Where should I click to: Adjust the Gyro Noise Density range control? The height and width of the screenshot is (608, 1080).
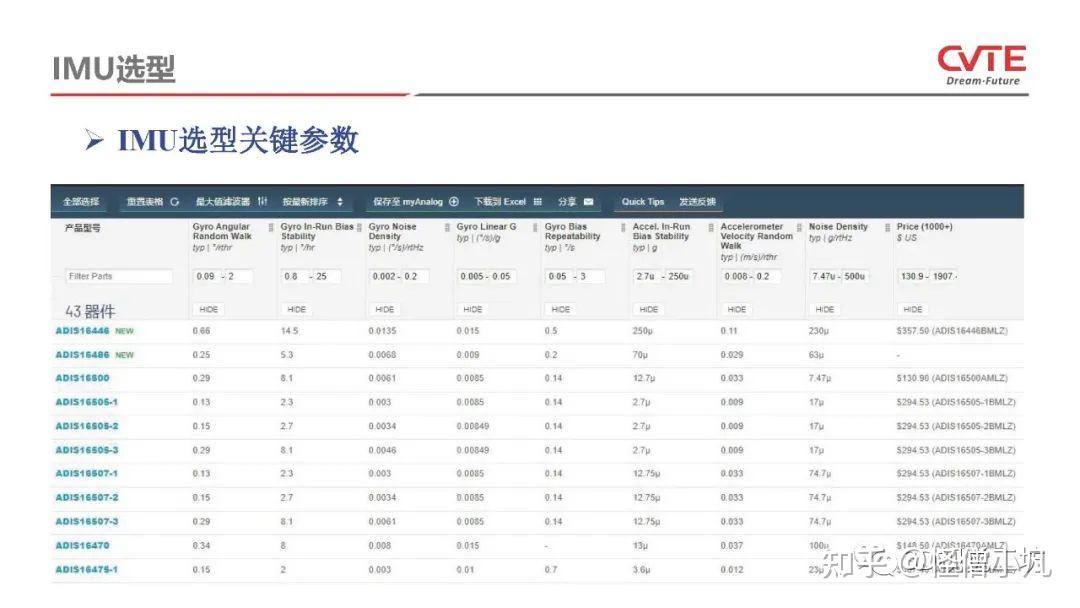pos(396,276)
